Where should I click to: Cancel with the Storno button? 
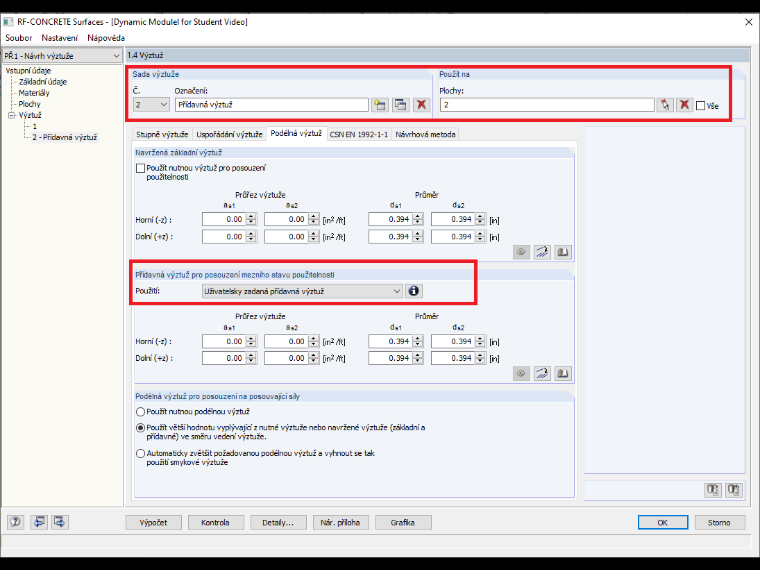coord(719,522)
